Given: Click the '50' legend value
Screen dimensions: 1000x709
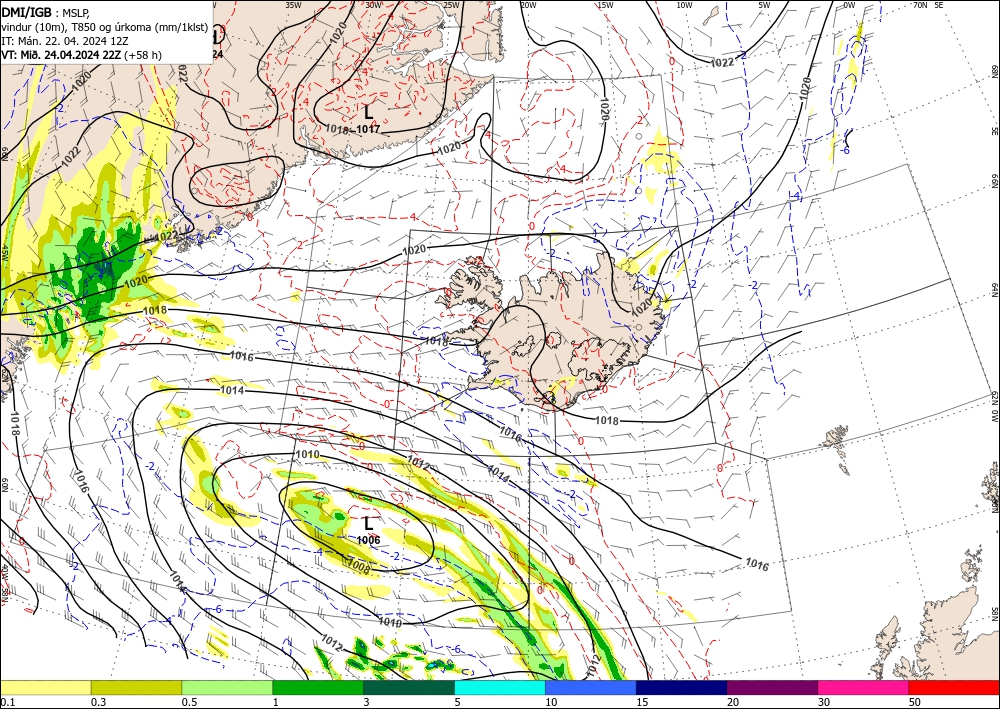Looking at the screenshot, I should [915, 702].
